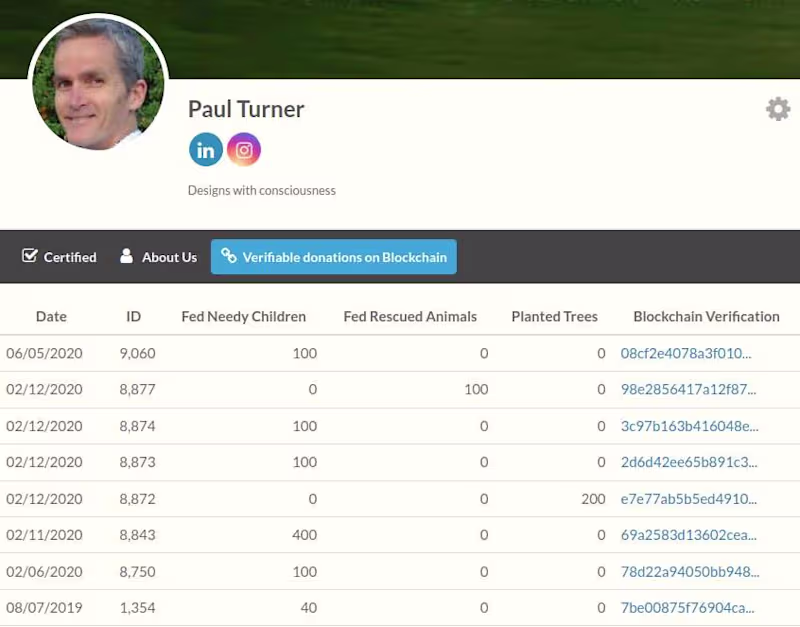Select donation ID 8,872
This screenshot has width=800, height=627.
(x=137, y=498)
